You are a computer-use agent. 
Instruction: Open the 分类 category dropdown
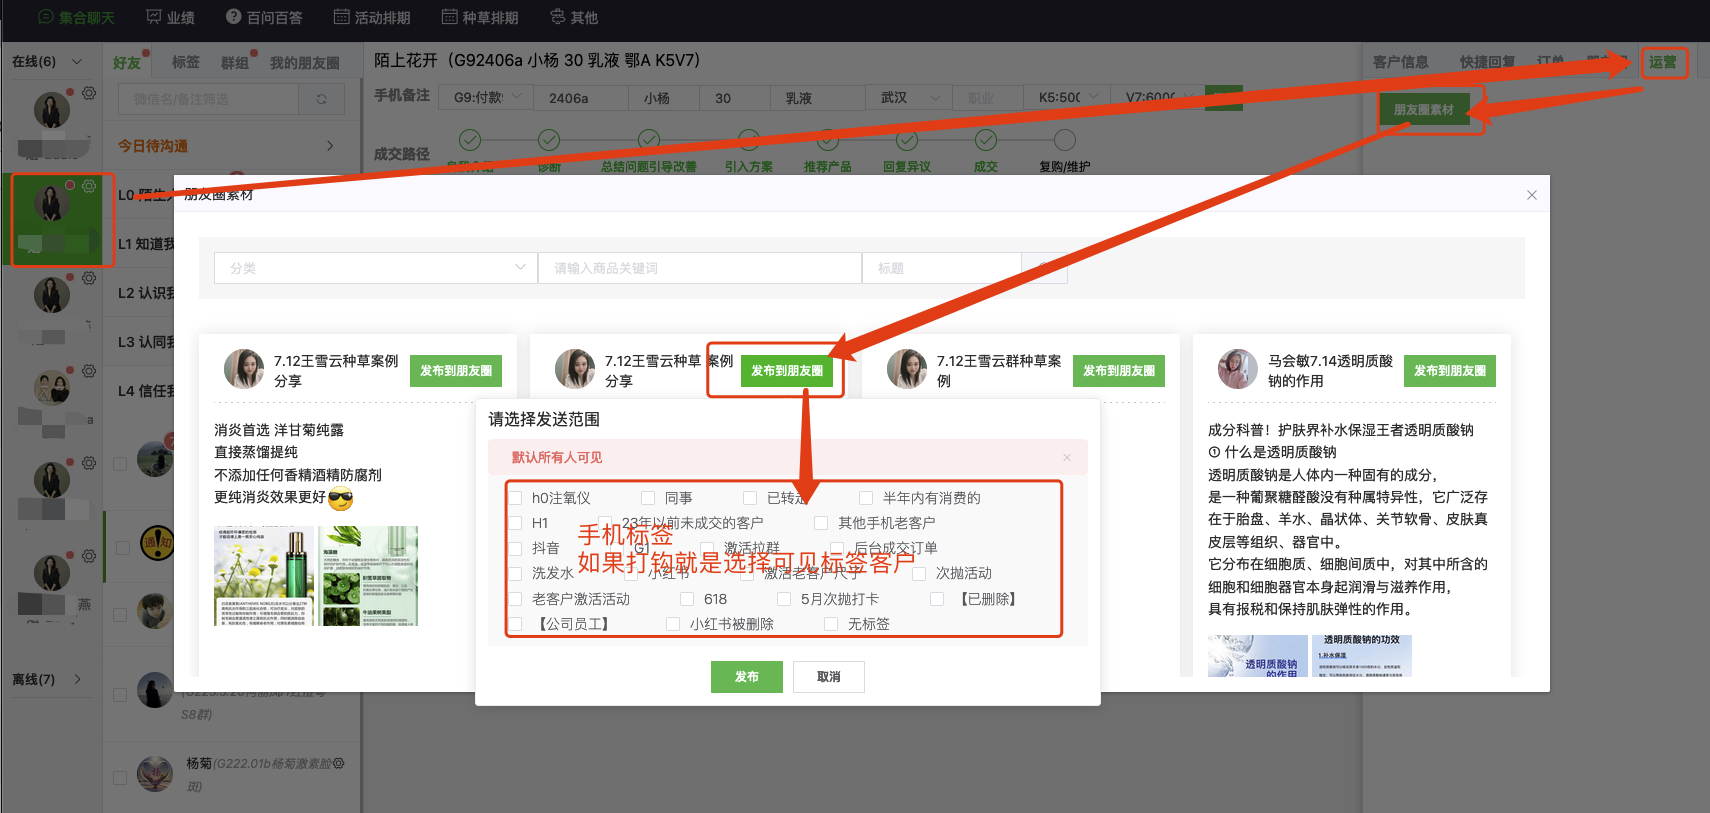(375, 268)
